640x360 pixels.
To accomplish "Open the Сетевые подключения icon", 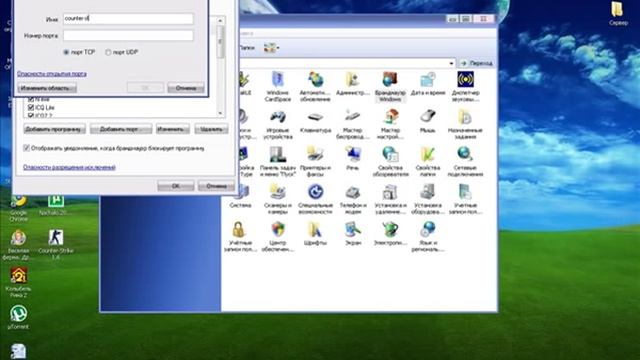I will pos(465,162).
